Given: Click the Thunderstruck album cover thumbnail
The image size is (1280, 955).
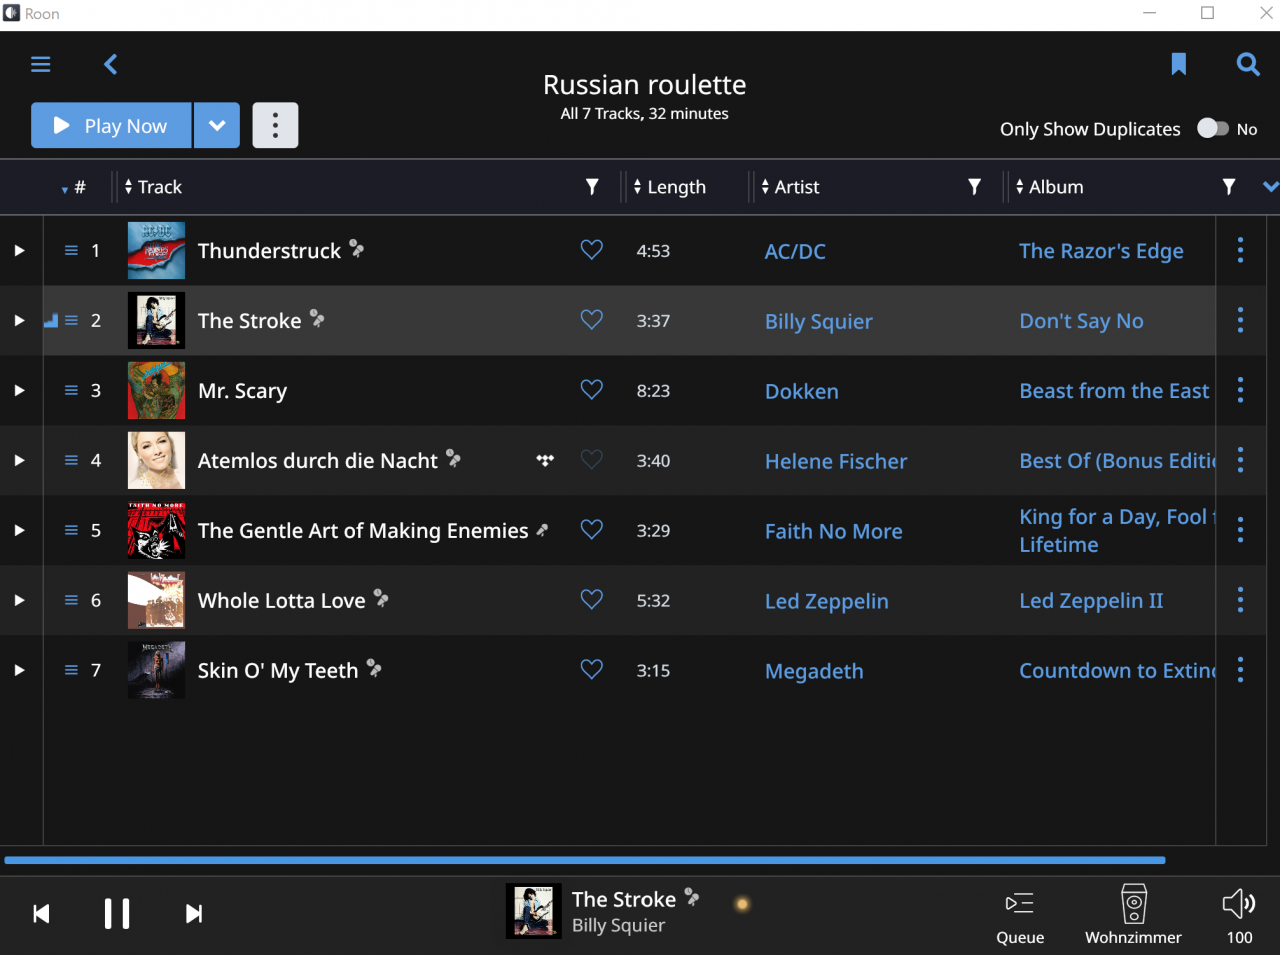Looking at the screenshot, I should (x=156, y=250).
